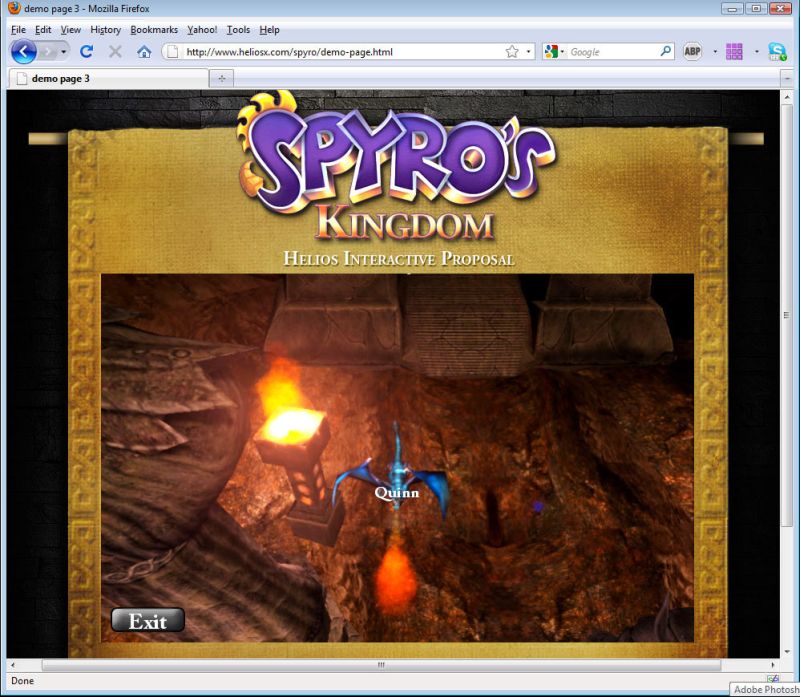The image size is (800, 697).
Task: Click the vertical scrollbar thumb
Action: [x=787, y=315]
